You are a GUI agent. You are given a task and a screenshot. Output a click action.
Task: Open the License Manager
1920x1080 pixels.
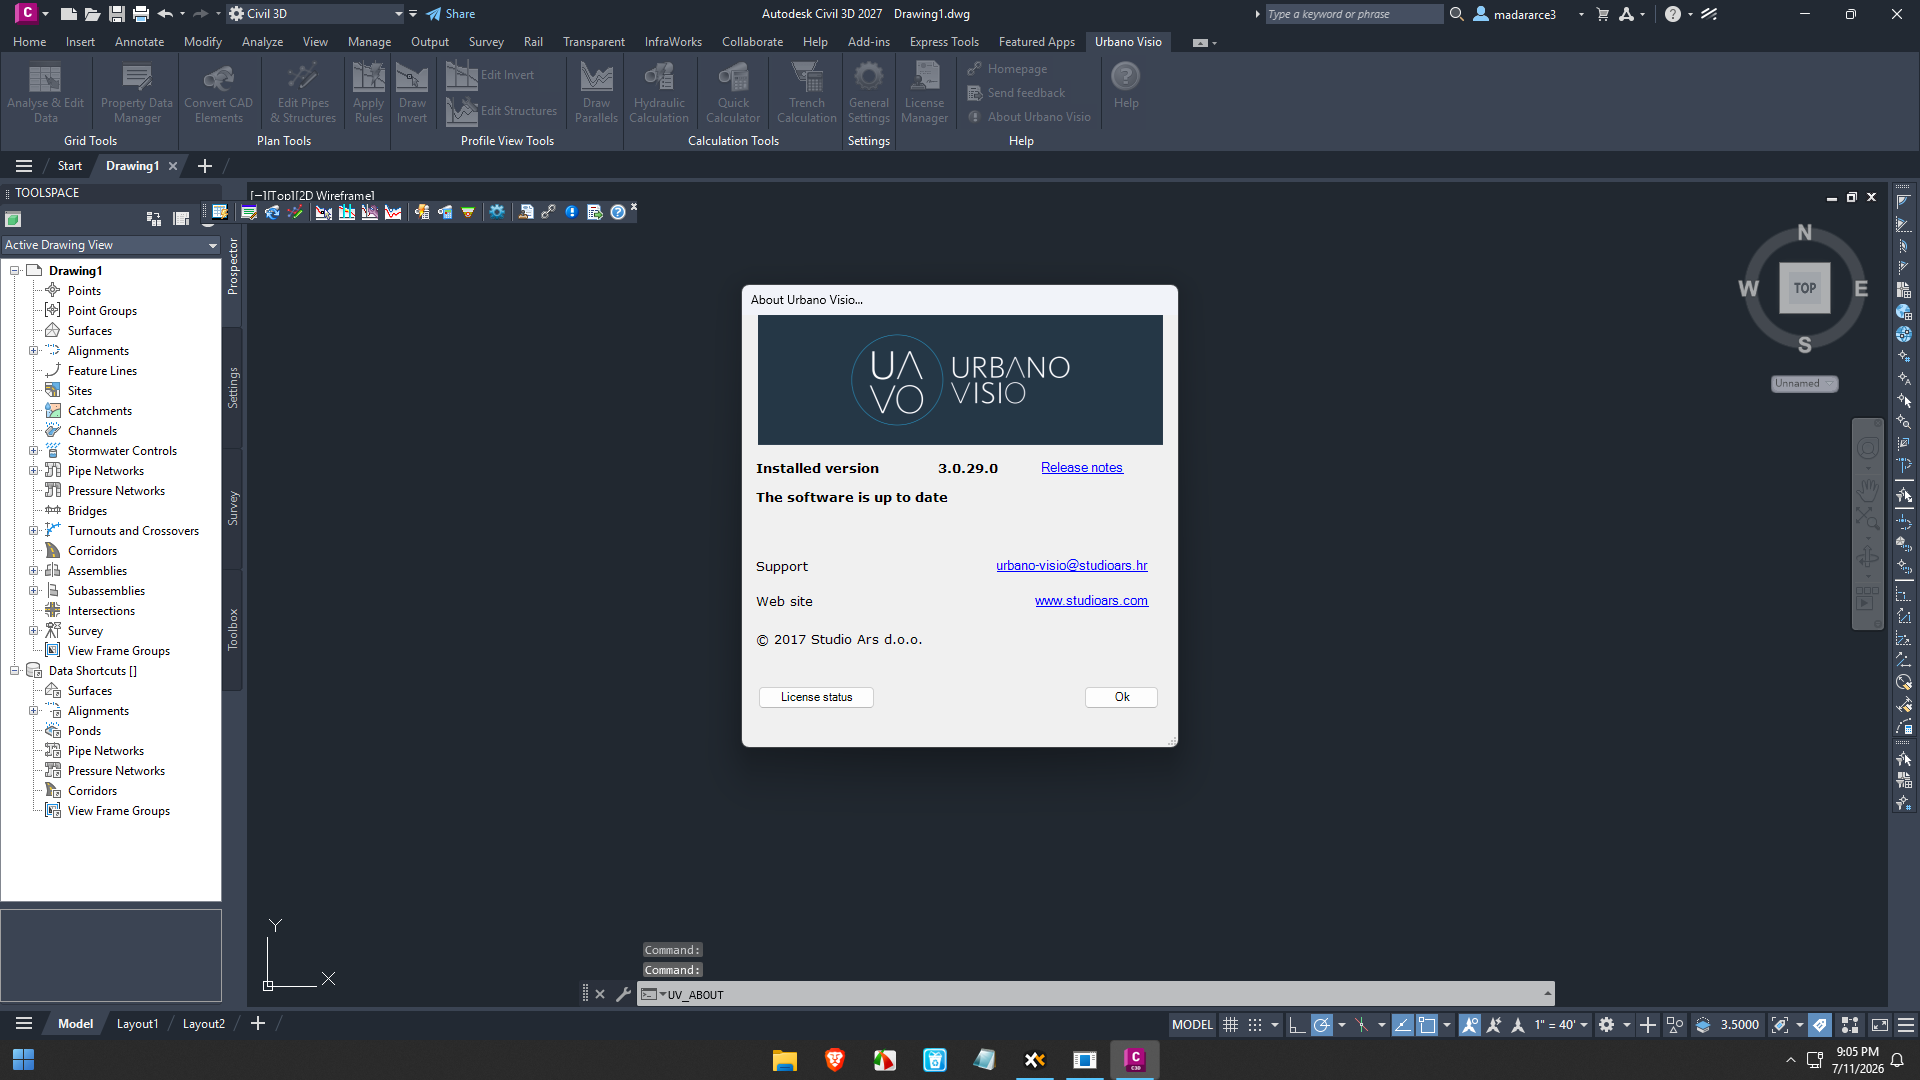click(924, 93)
